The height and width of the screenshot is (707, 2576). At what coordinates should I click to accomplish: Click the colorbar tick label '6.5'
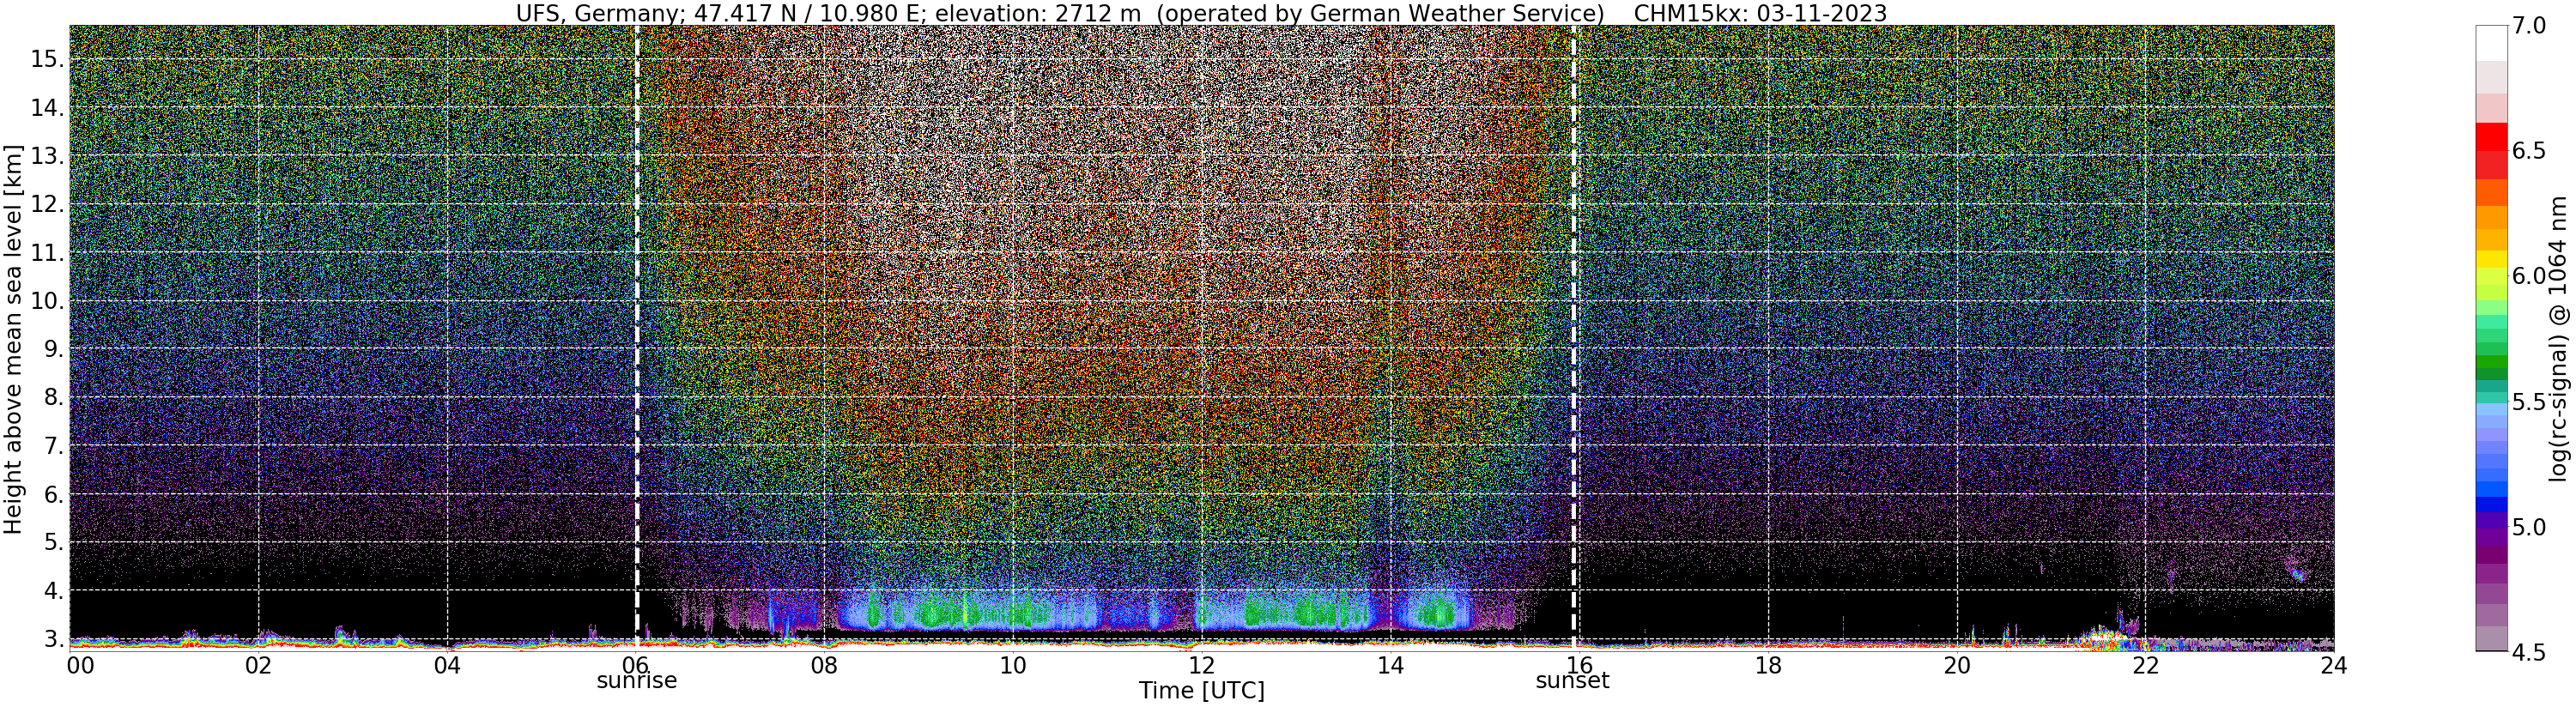tap(2528, 151)
